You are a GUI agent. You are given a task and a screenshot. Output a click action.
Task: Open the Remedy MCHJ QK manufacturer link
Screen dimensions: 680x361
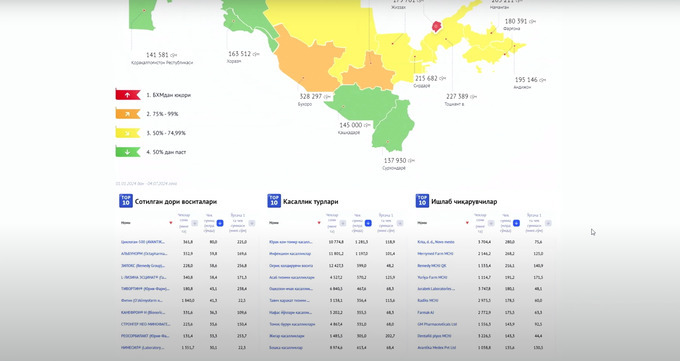432,266
